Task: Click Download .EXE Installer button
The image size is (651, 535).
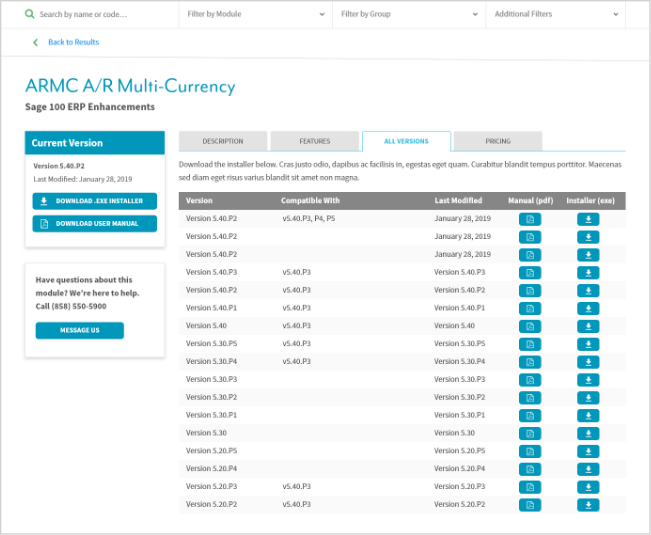Action: pos(95,201)
